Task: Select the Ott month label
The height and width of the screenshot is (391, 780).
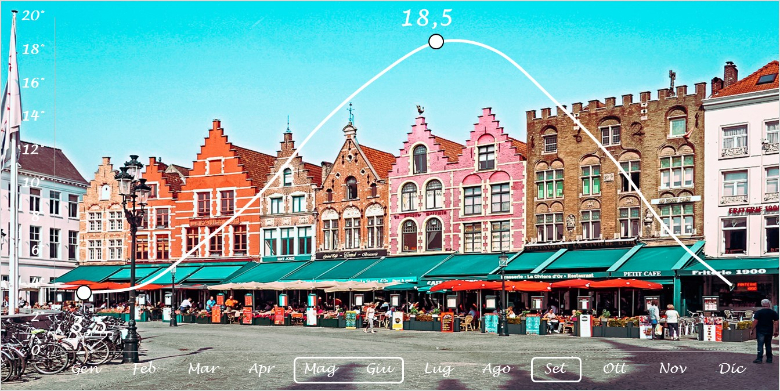Action: [x=615, y=369]
